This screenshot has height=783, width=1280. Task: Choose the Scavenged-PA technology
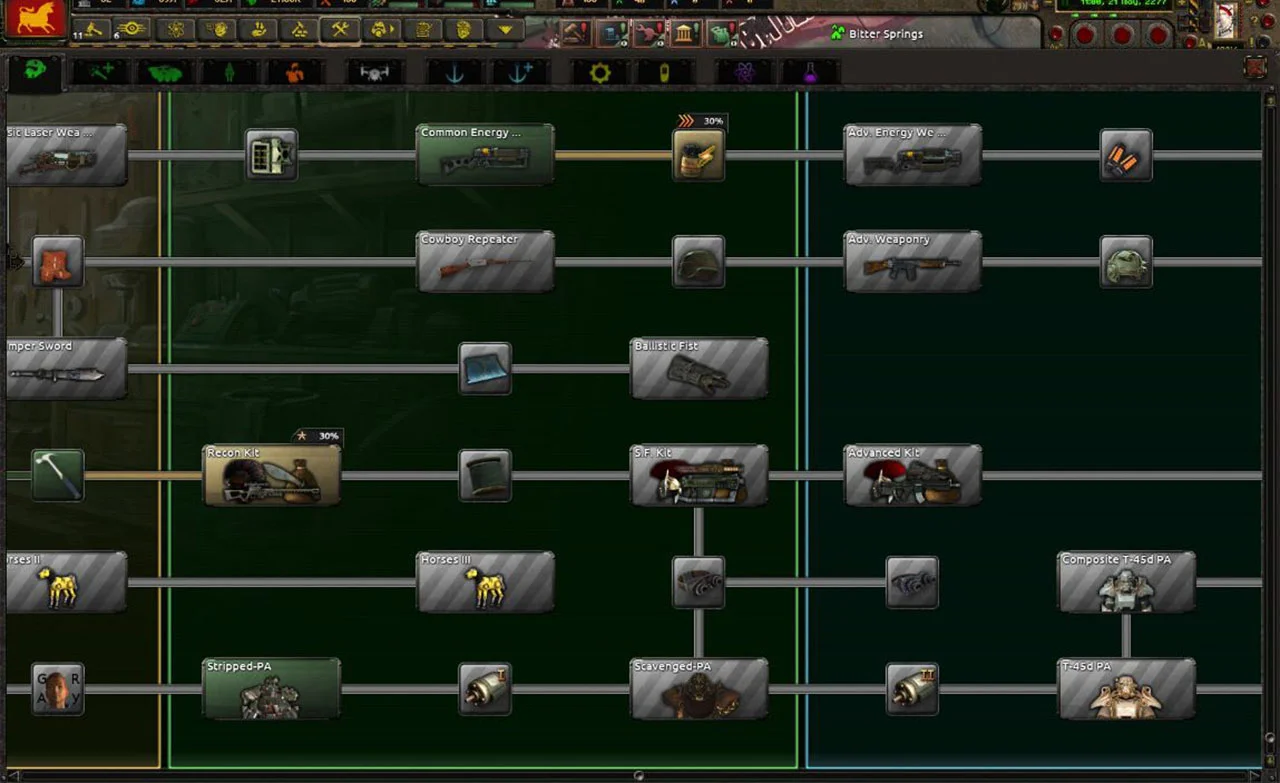pyautogui.click(x=699, y=688)
